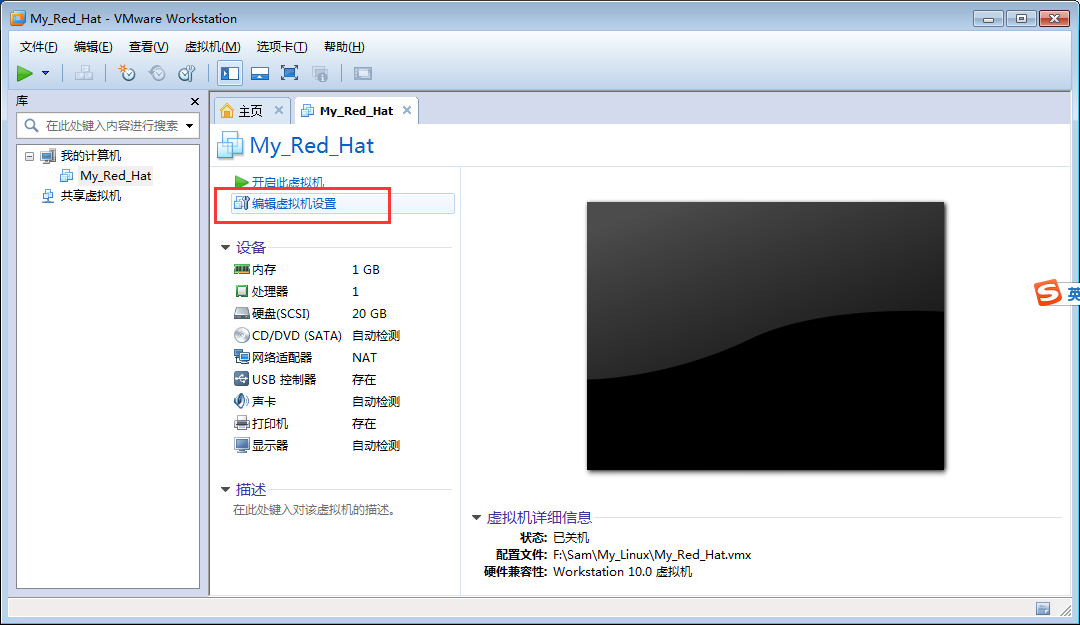The height and width of the screenshot is (625, 1080).
Task: Take a snapshot using the toolbar icon
Action: tap(127, 73)
